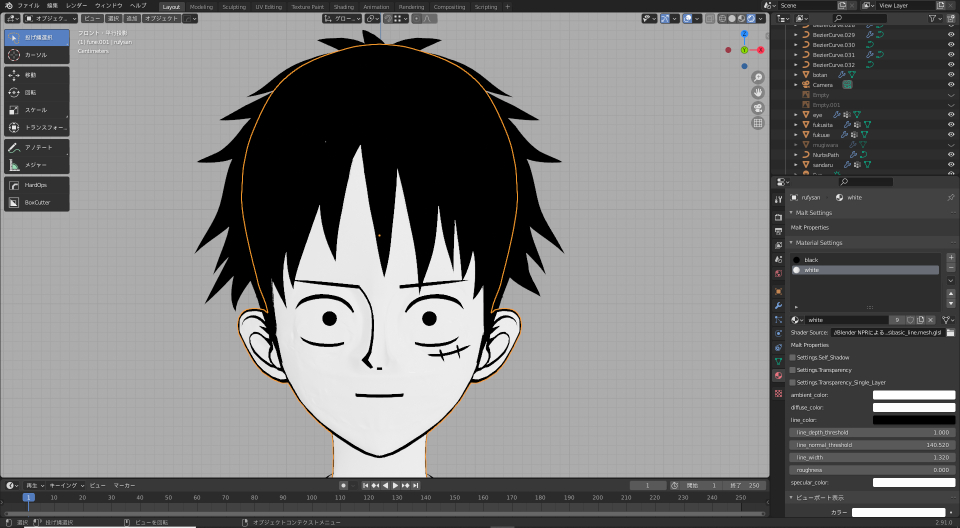The image size is (960, 528).
Task: Open the viewport 追加 menu
Action: click(132, 18)
